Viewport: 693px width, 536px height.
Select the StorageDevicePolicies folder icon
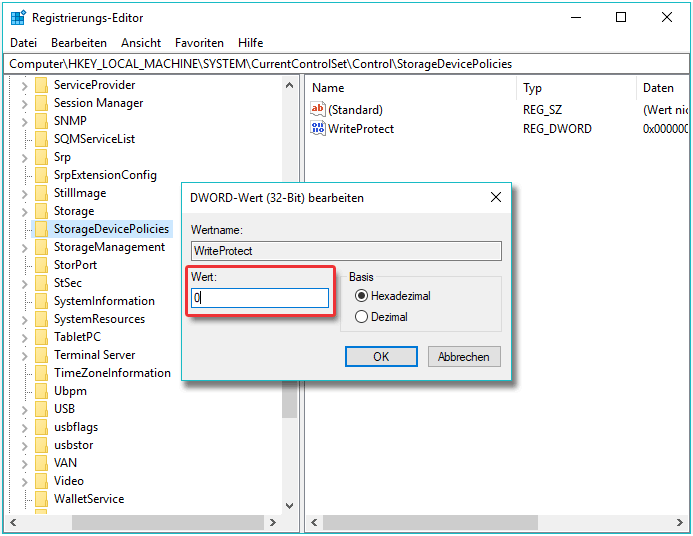pyautogui.click(x=41, y=229)
